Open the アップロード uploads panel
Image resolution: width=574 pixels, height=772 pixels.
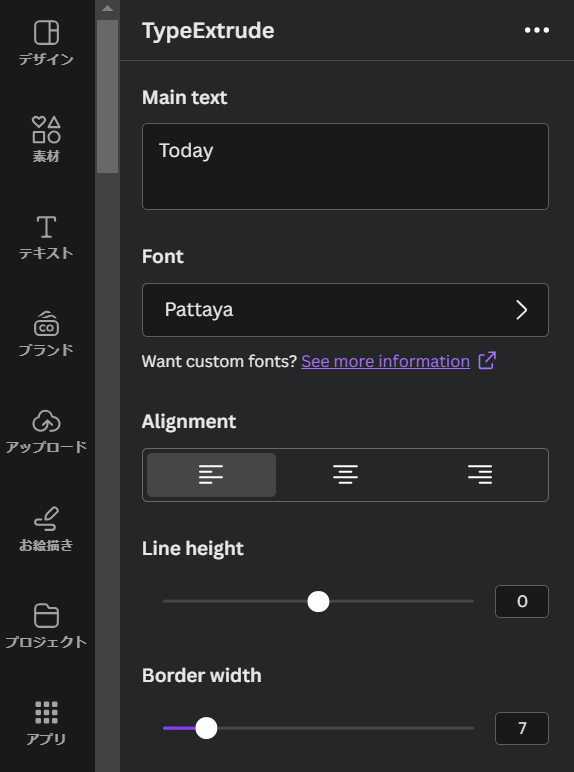pos(46,431)
